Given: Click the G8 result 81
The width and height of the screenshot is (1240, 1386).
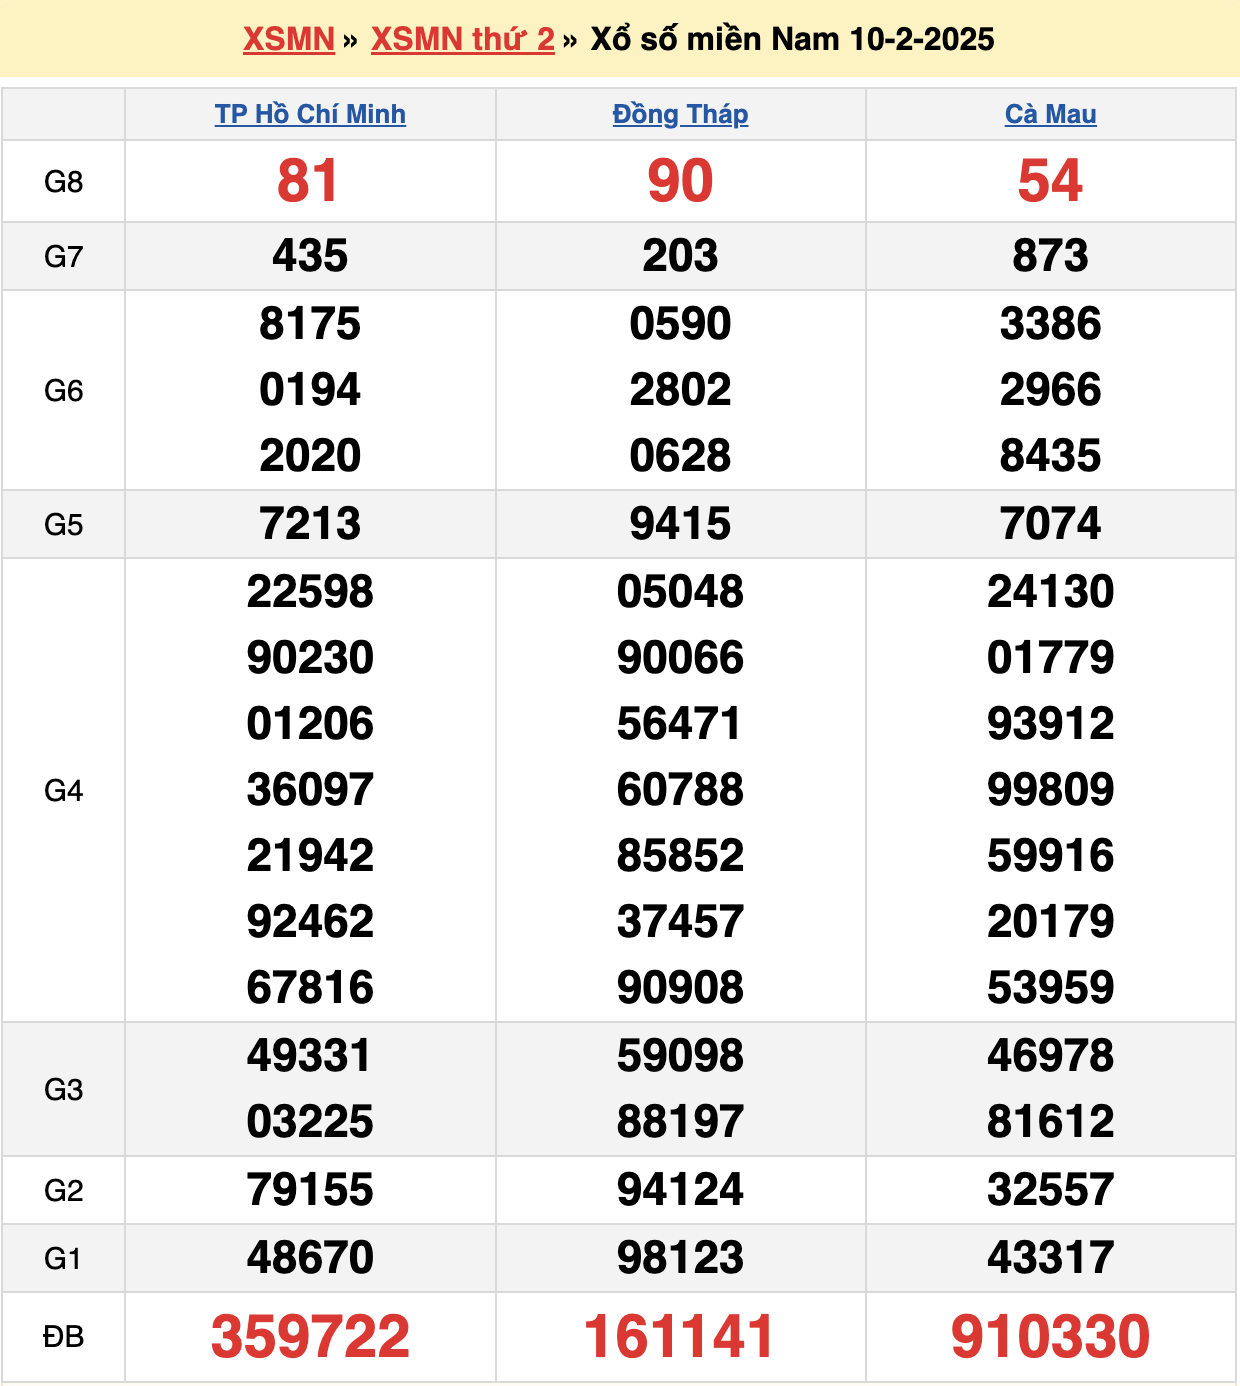Looking at the screenshot, I should (308, 181).
